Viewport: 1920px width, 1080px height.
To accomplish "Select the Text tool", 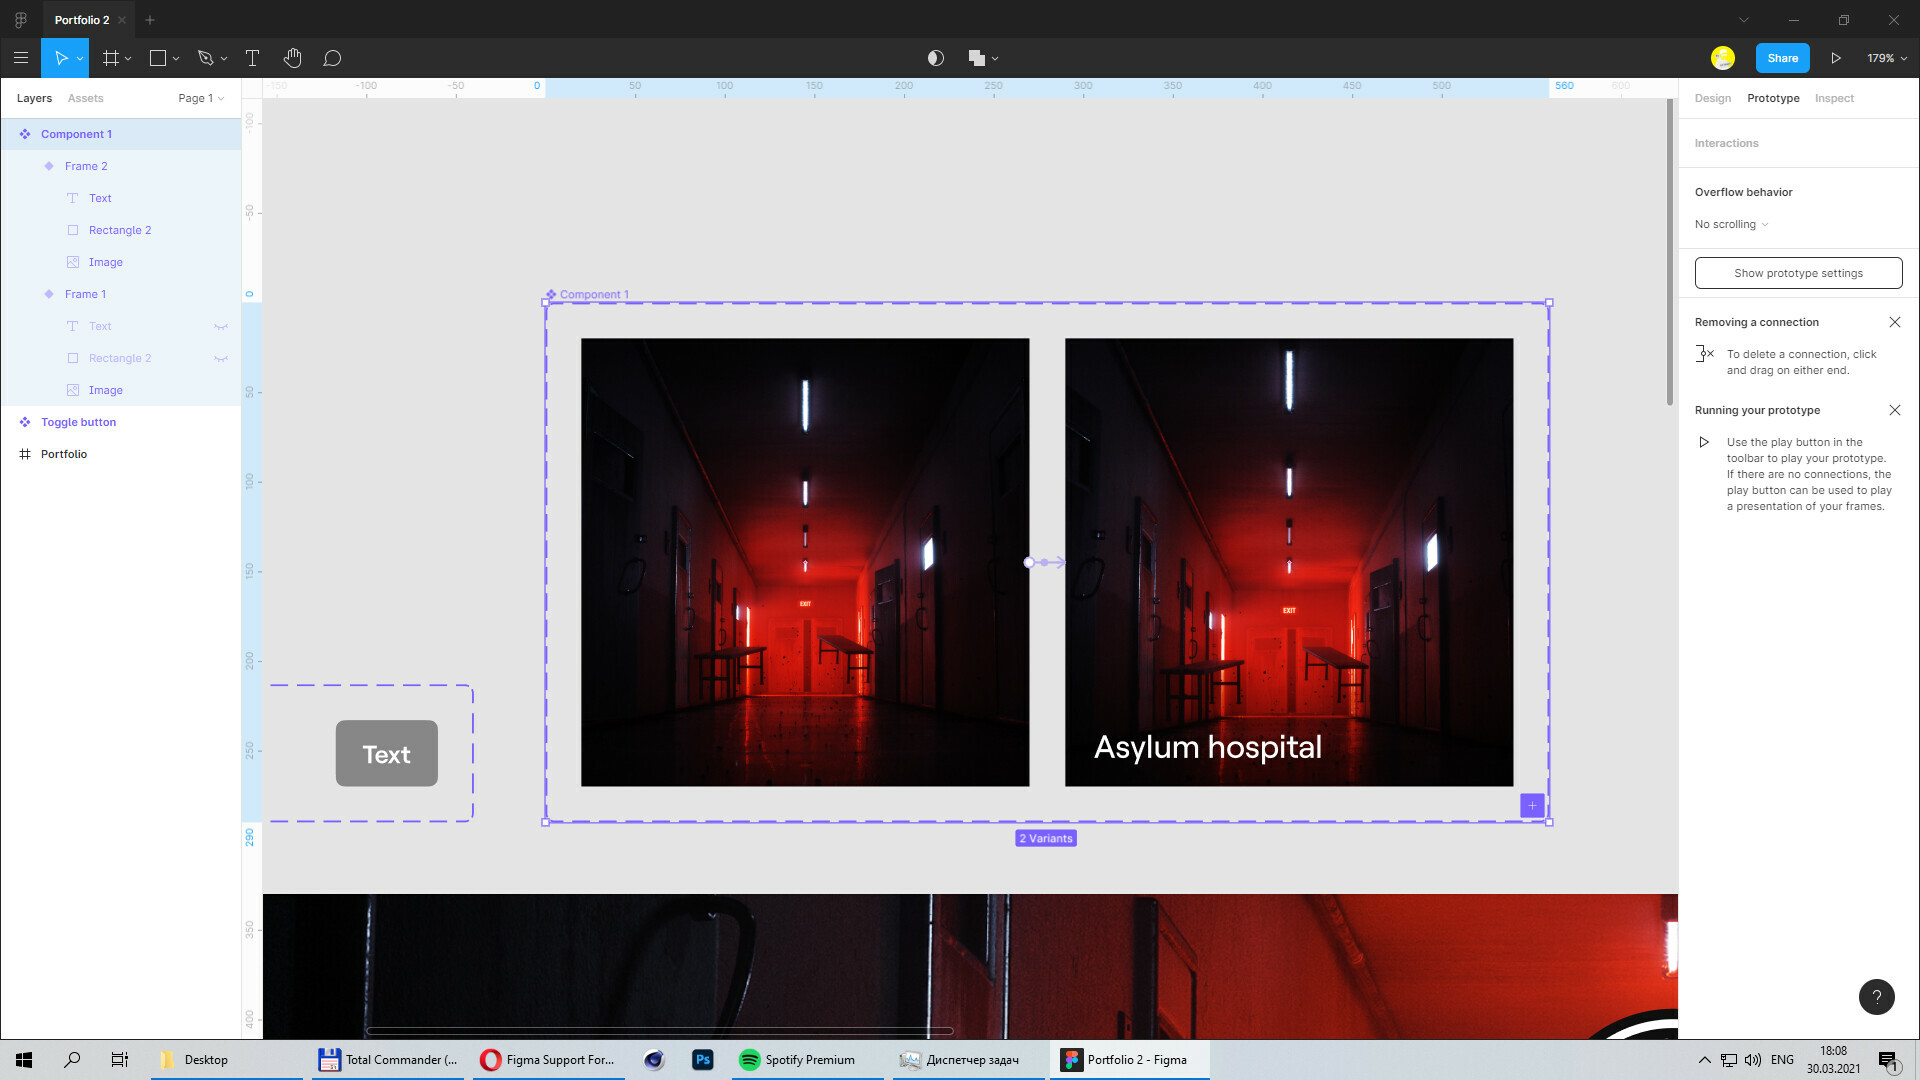I will (x=252, y=58).
